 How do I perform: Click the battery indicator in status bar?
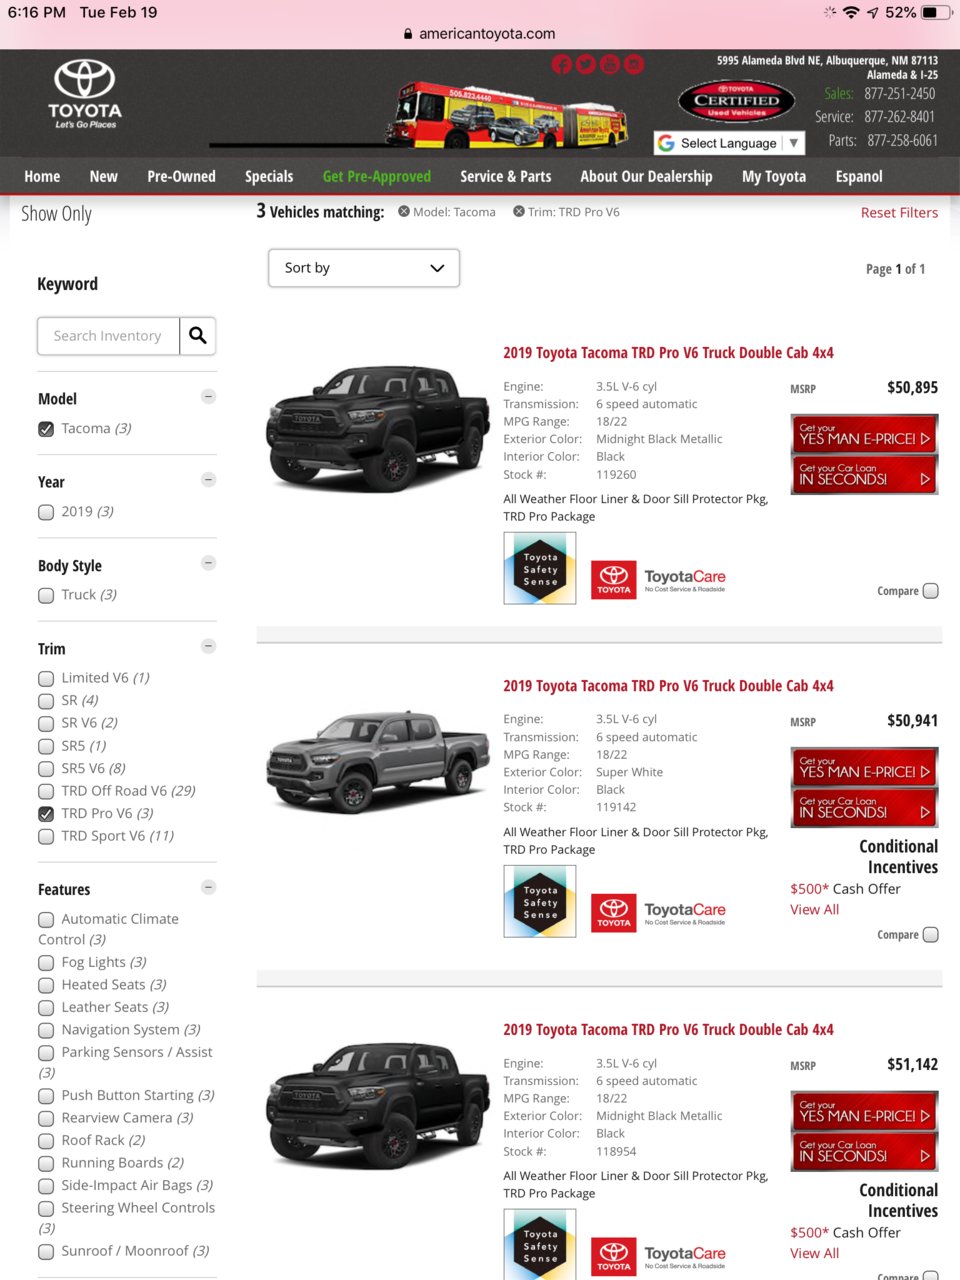tap(936, 13)
